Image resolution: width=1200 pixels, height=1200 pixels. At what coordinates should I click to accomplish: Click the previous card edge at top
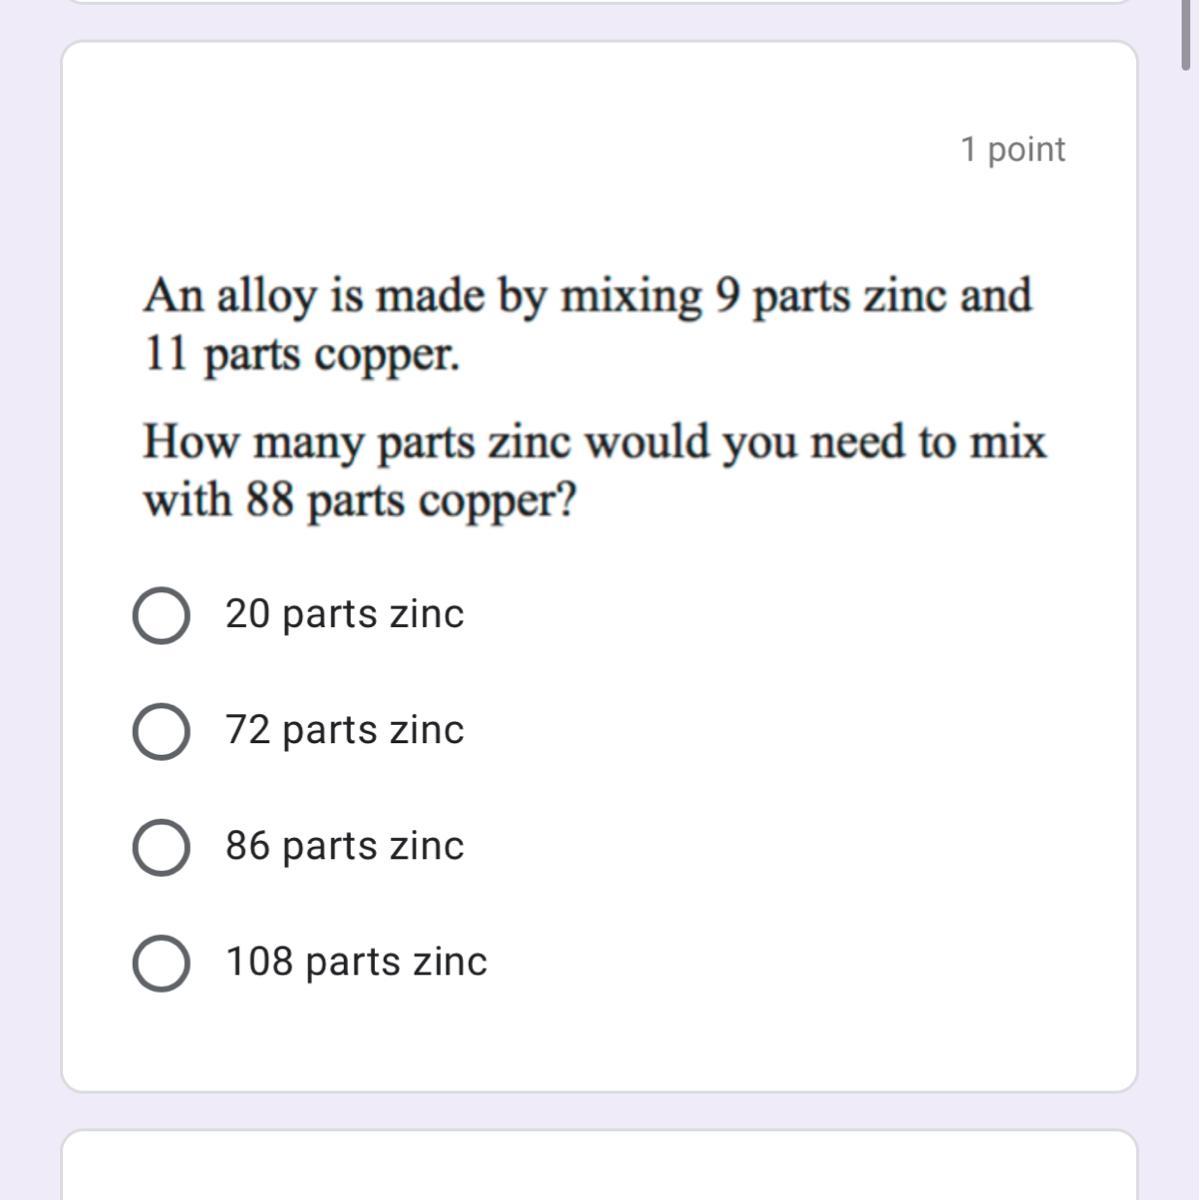point(600,2)
